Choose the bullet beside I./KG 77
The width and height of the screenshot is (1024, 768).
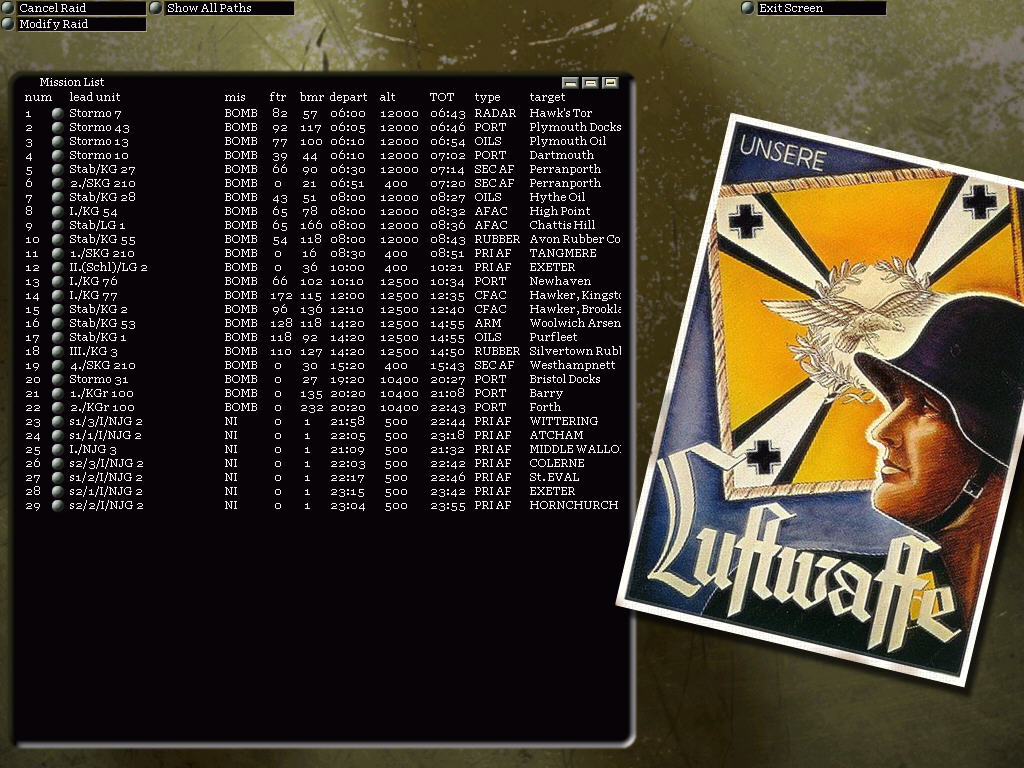[x=57, y=295]
